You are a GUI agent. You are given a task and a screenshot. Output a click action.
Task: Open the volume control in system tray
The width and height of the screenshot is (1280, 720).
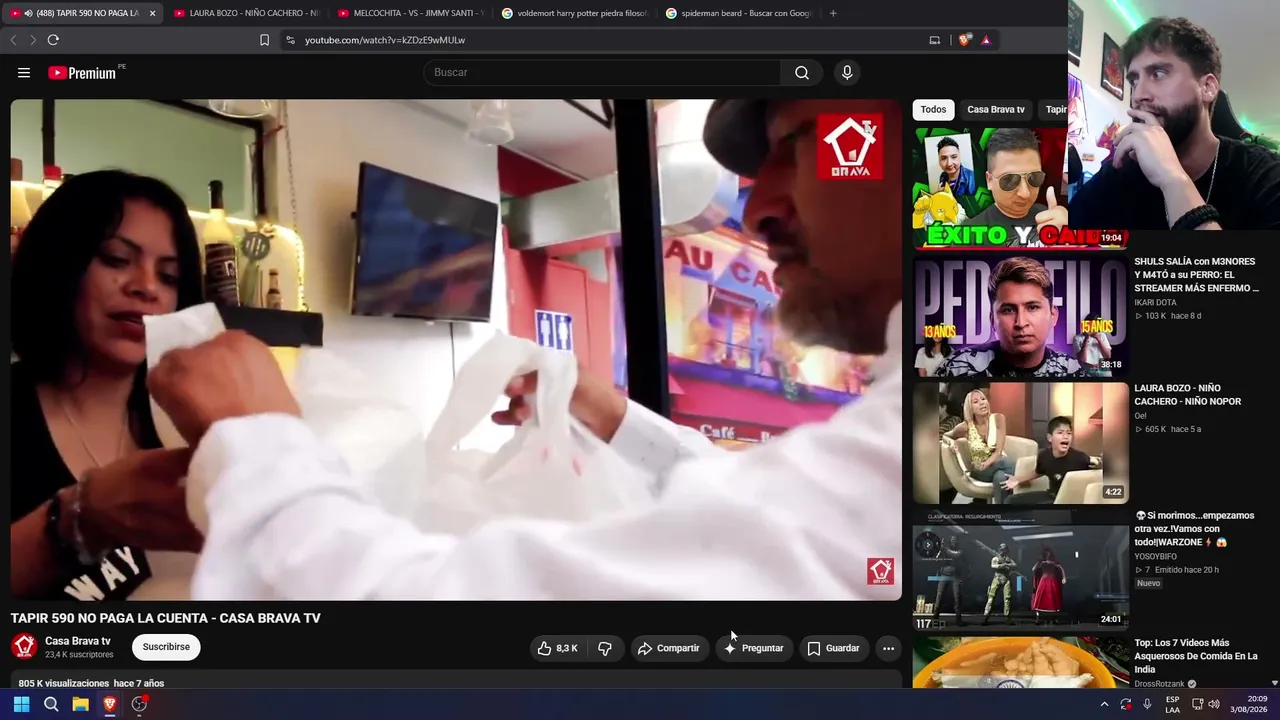[1214, 704]
